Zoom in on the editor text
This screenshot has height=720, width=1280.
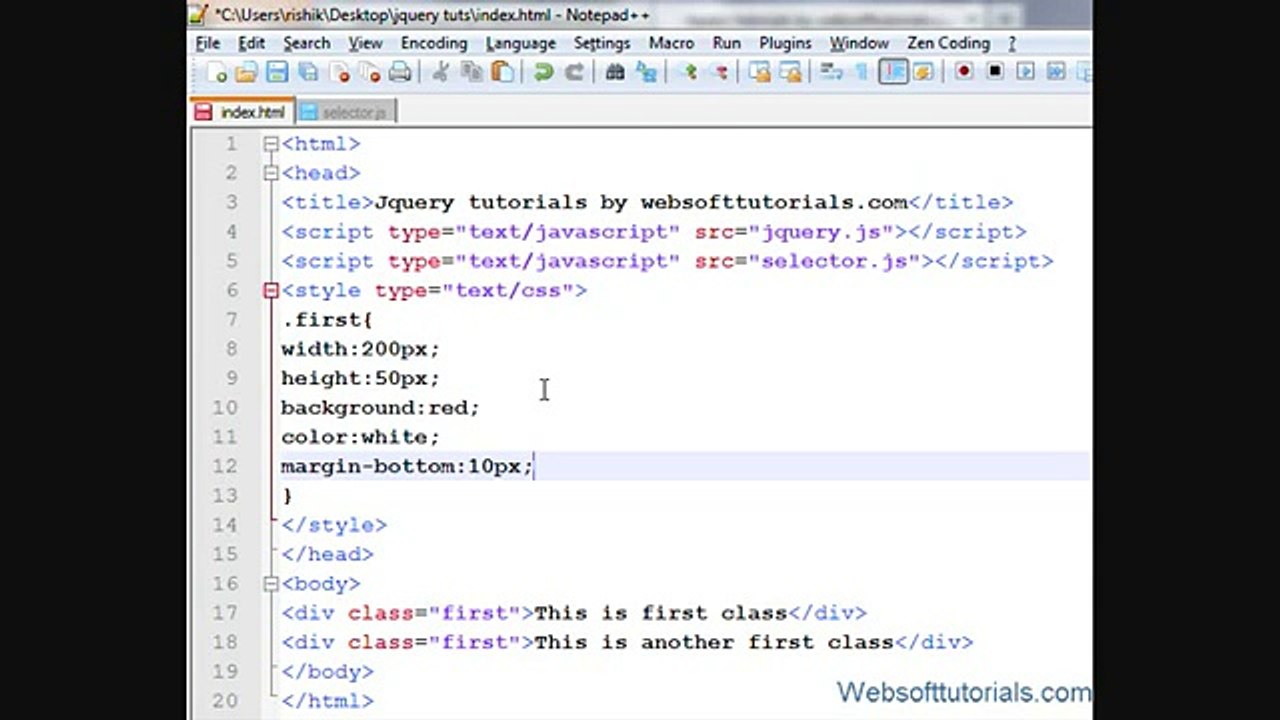click(690, 72)
